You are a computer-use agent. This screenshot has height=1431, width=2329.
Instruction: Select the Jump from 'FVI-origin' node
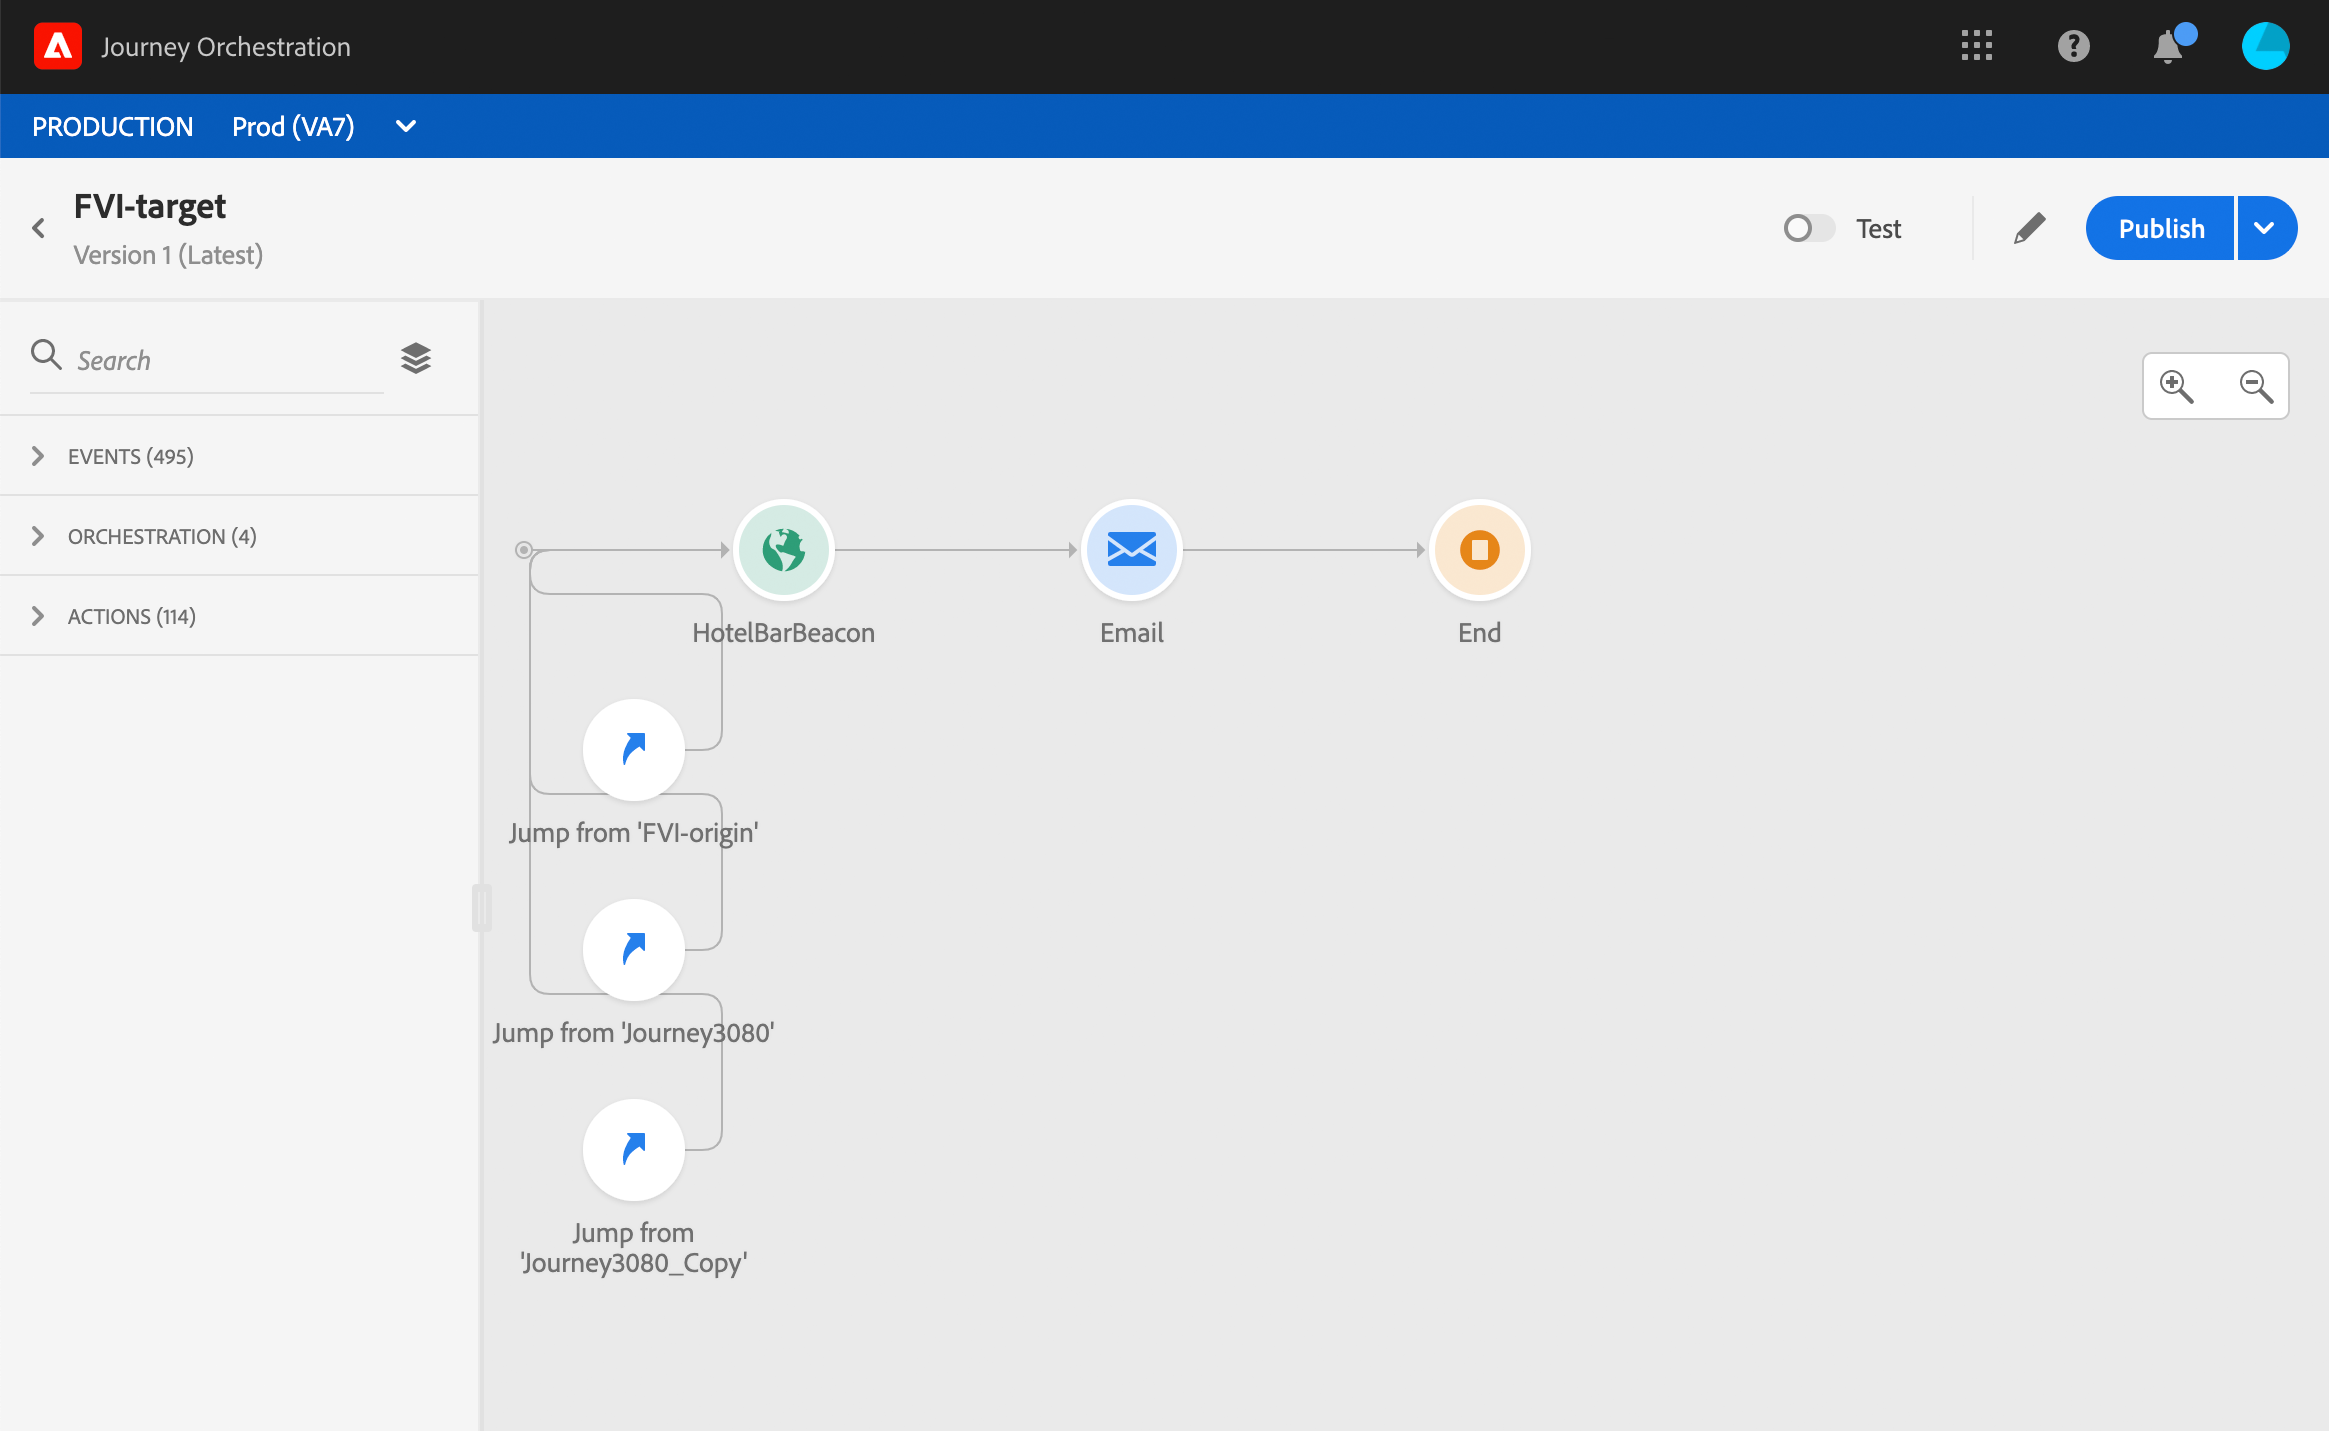click(633, 750)
